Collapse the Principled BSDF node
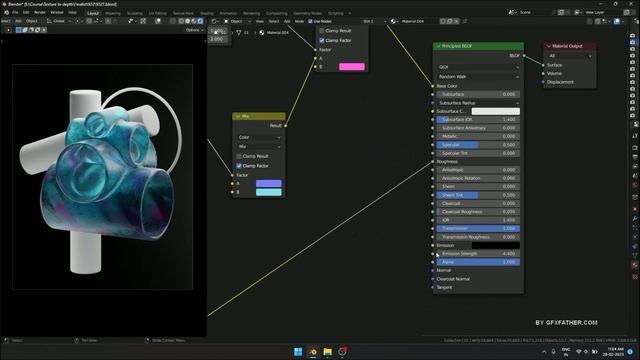Screen dimensions: 640x360 pos(438,47)
